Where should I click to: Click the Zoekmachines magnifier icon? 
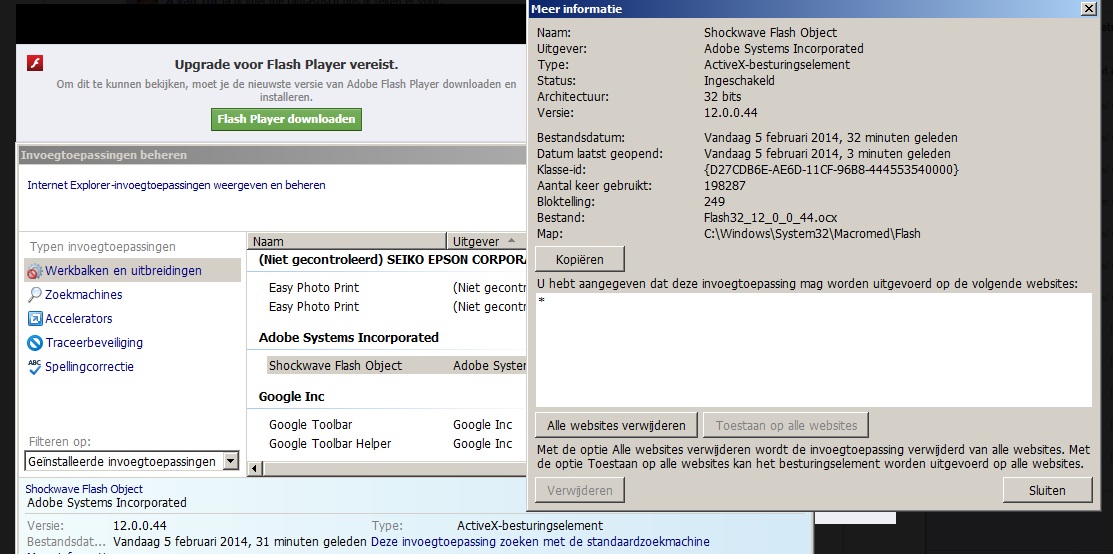tap(35, 295)
